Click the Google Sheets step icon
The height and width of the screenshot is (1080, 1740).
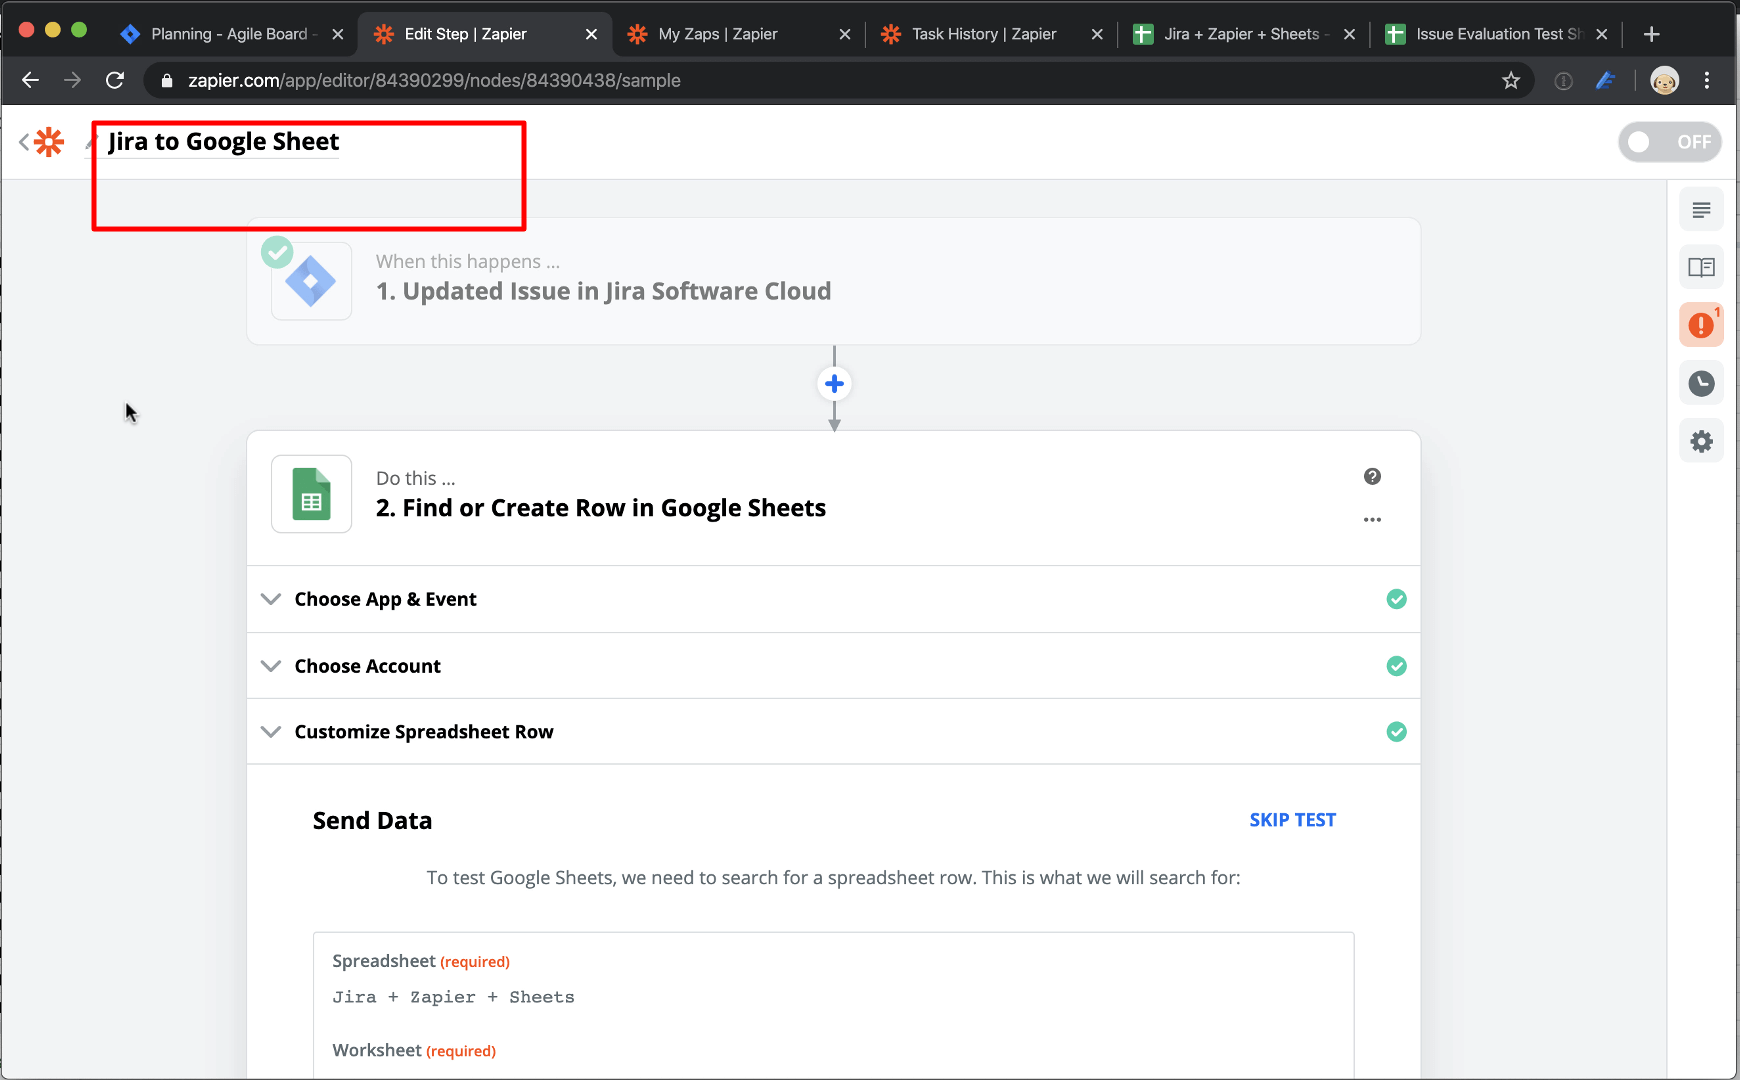pyautogui.click(x=311, y=494)
